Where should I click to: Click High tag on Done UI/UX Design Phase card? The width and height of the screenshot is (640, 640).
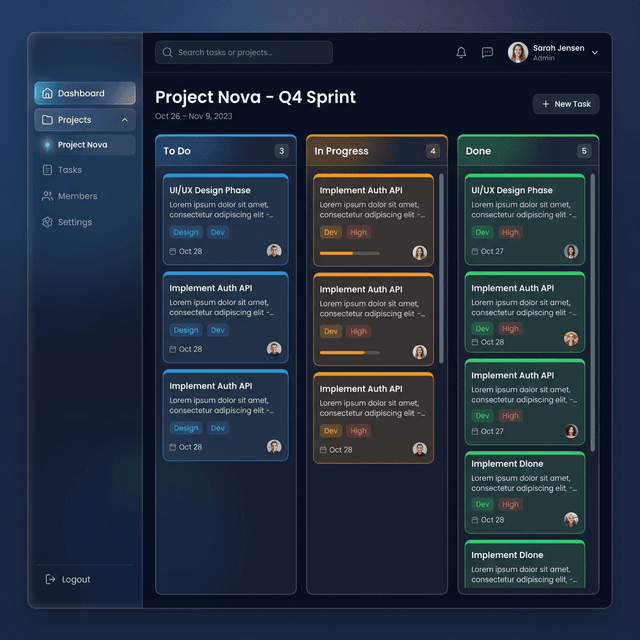pyautogui.click(x=510, y=232)
